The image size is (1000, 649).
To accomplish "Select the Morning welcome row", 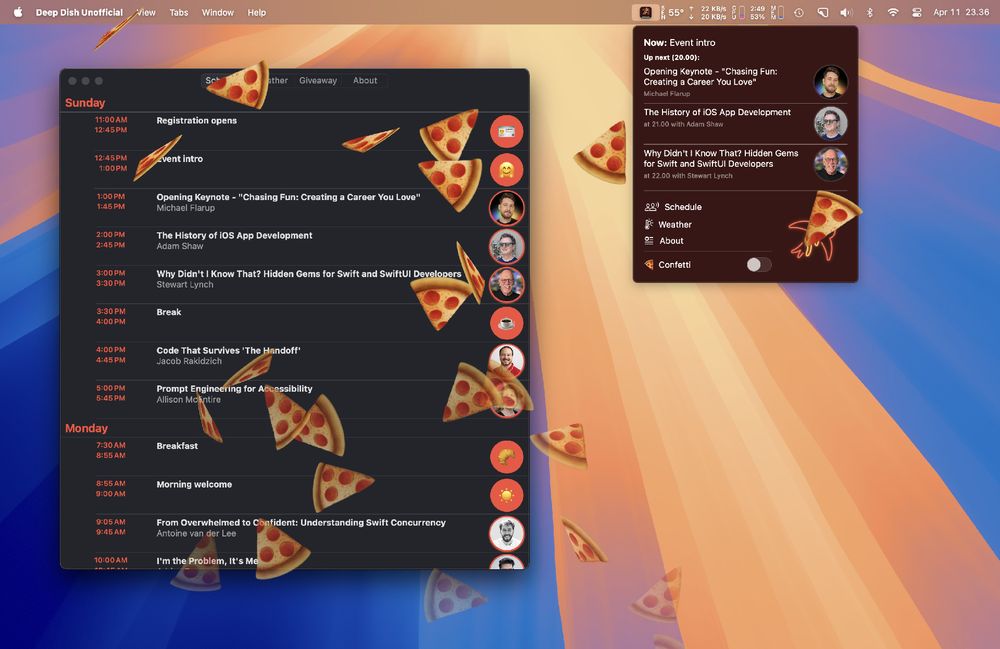I will click(x=295, y=495).
